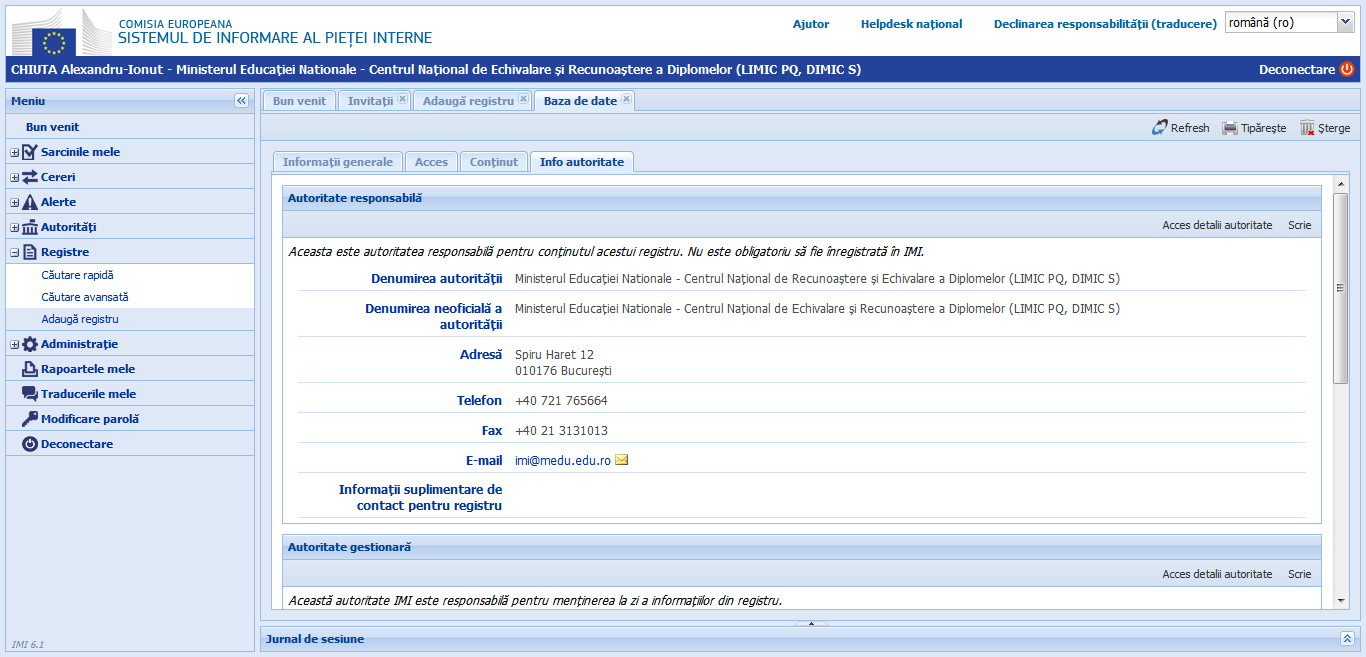The height and width of the screenshot is (657, 1366).
Task: Collapse the Registre menu section
Action: click(x=12, y=251)
